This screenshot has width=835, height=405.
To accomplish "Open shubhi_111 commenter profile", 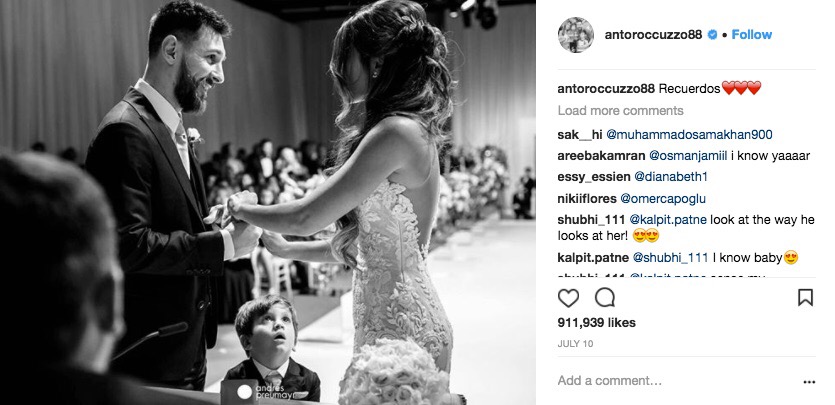I will 592,219.
